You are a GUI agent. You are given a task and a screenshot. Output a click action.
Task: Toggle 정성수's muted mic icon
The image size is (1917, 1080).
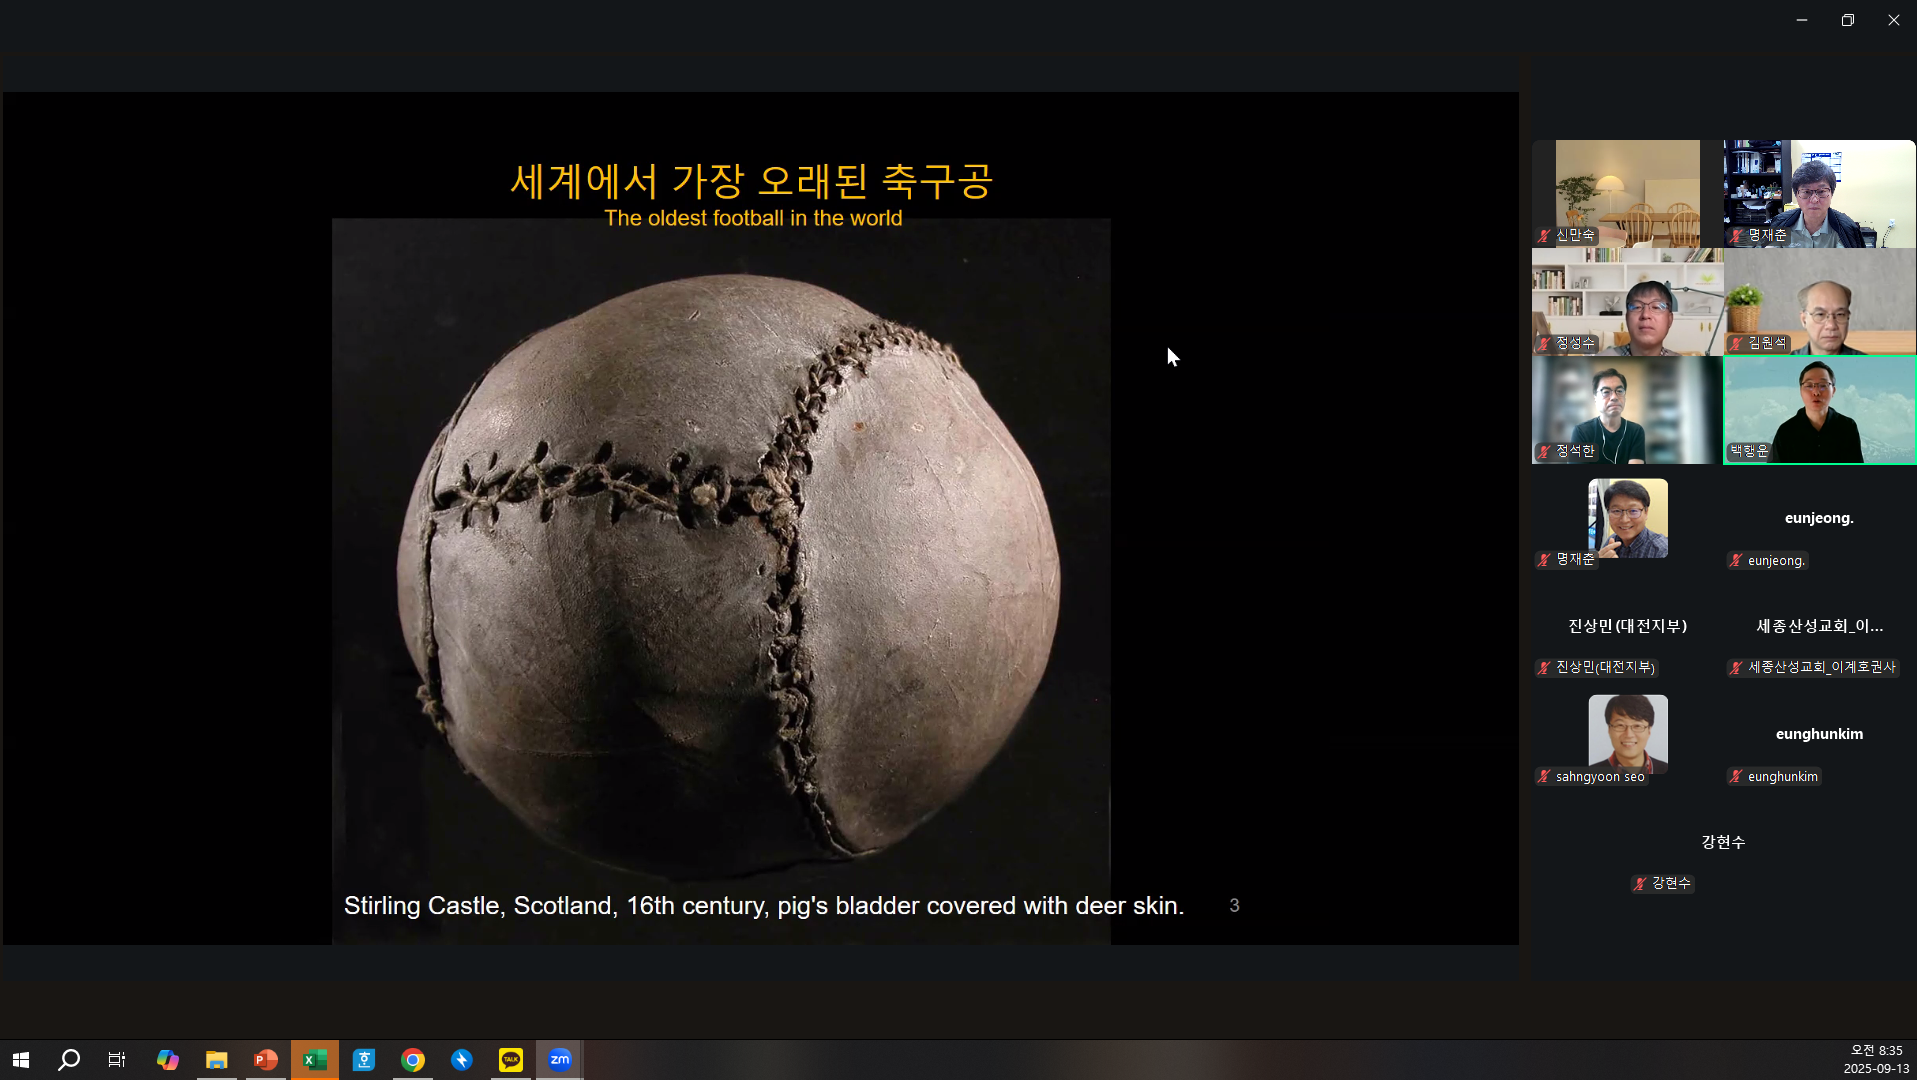[1543, 343]
